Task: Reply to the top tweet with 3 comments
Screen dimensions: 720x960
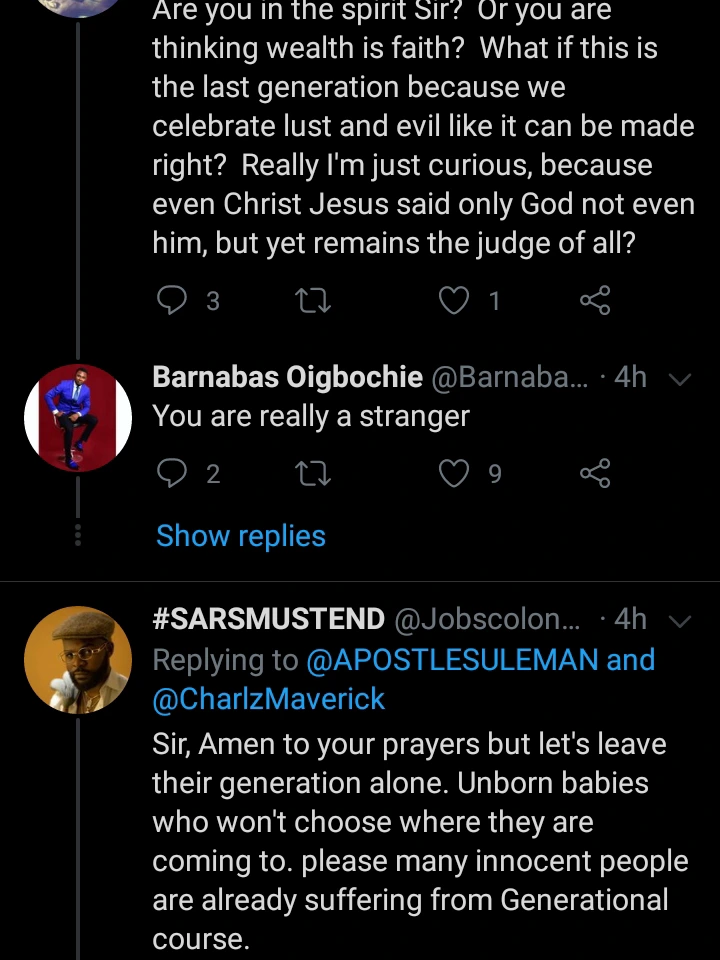Action: click(x=174, y=300)
